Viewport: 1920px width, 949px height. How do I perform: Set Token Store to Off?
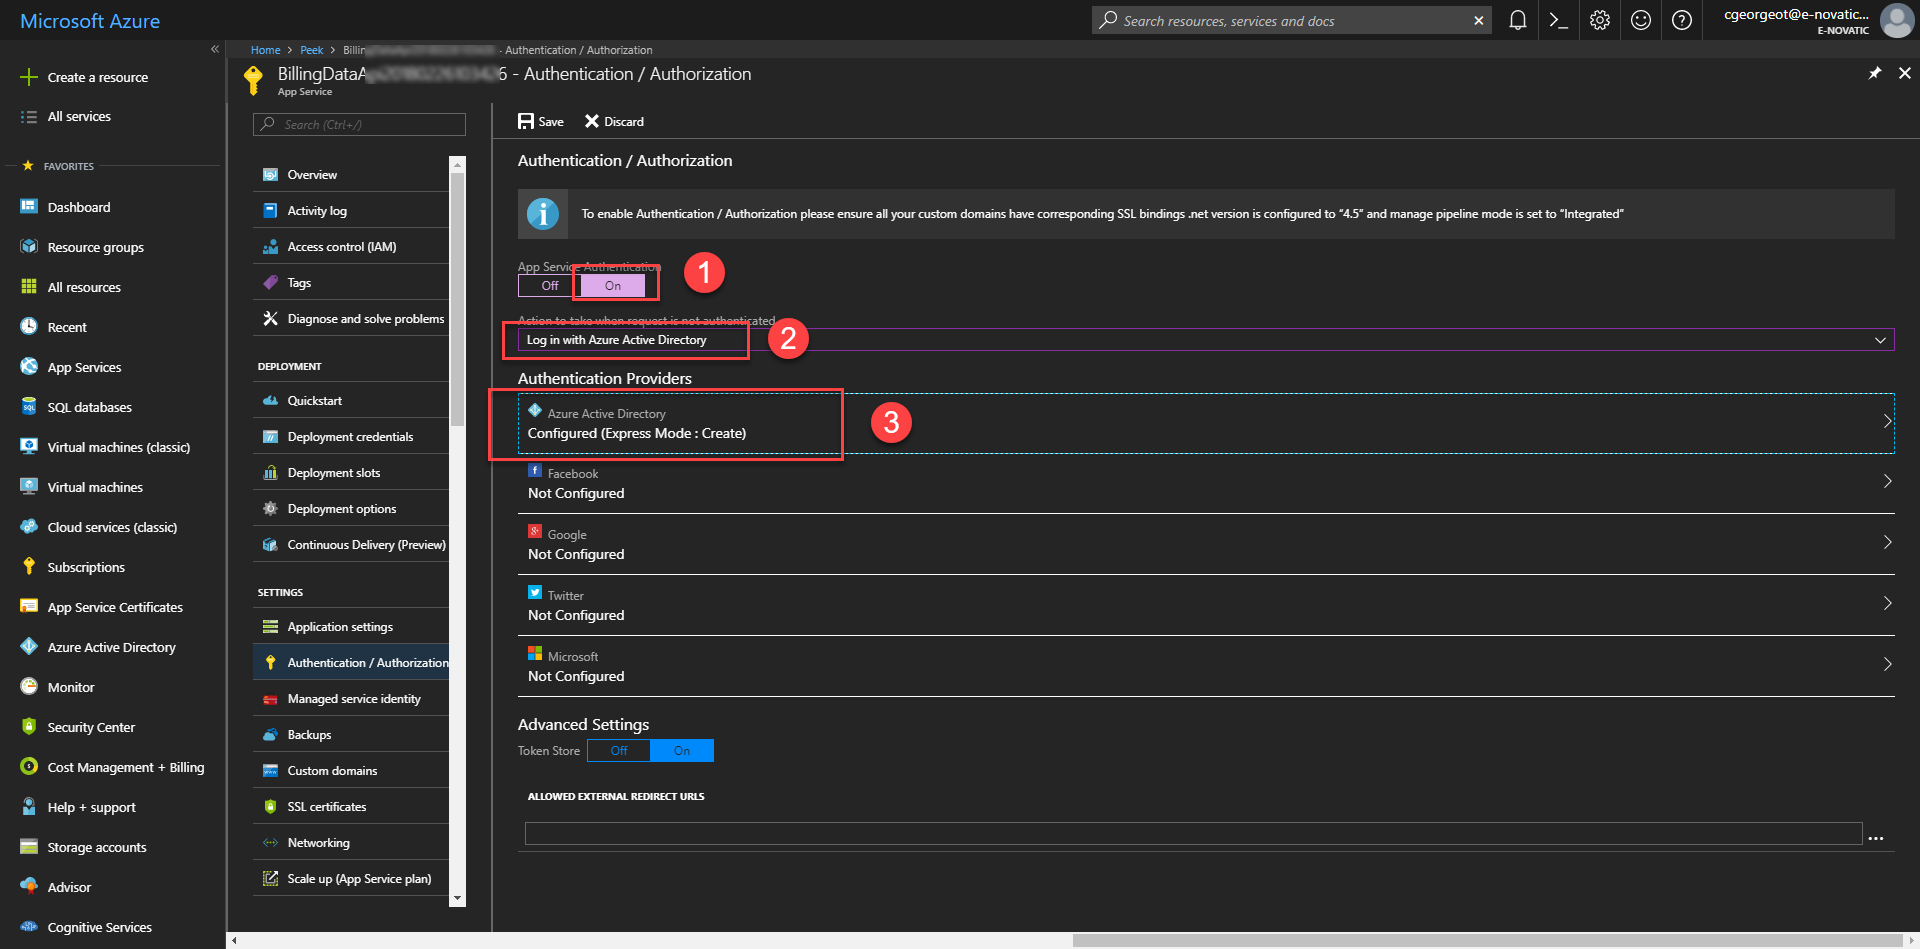[x=619, y=750]
